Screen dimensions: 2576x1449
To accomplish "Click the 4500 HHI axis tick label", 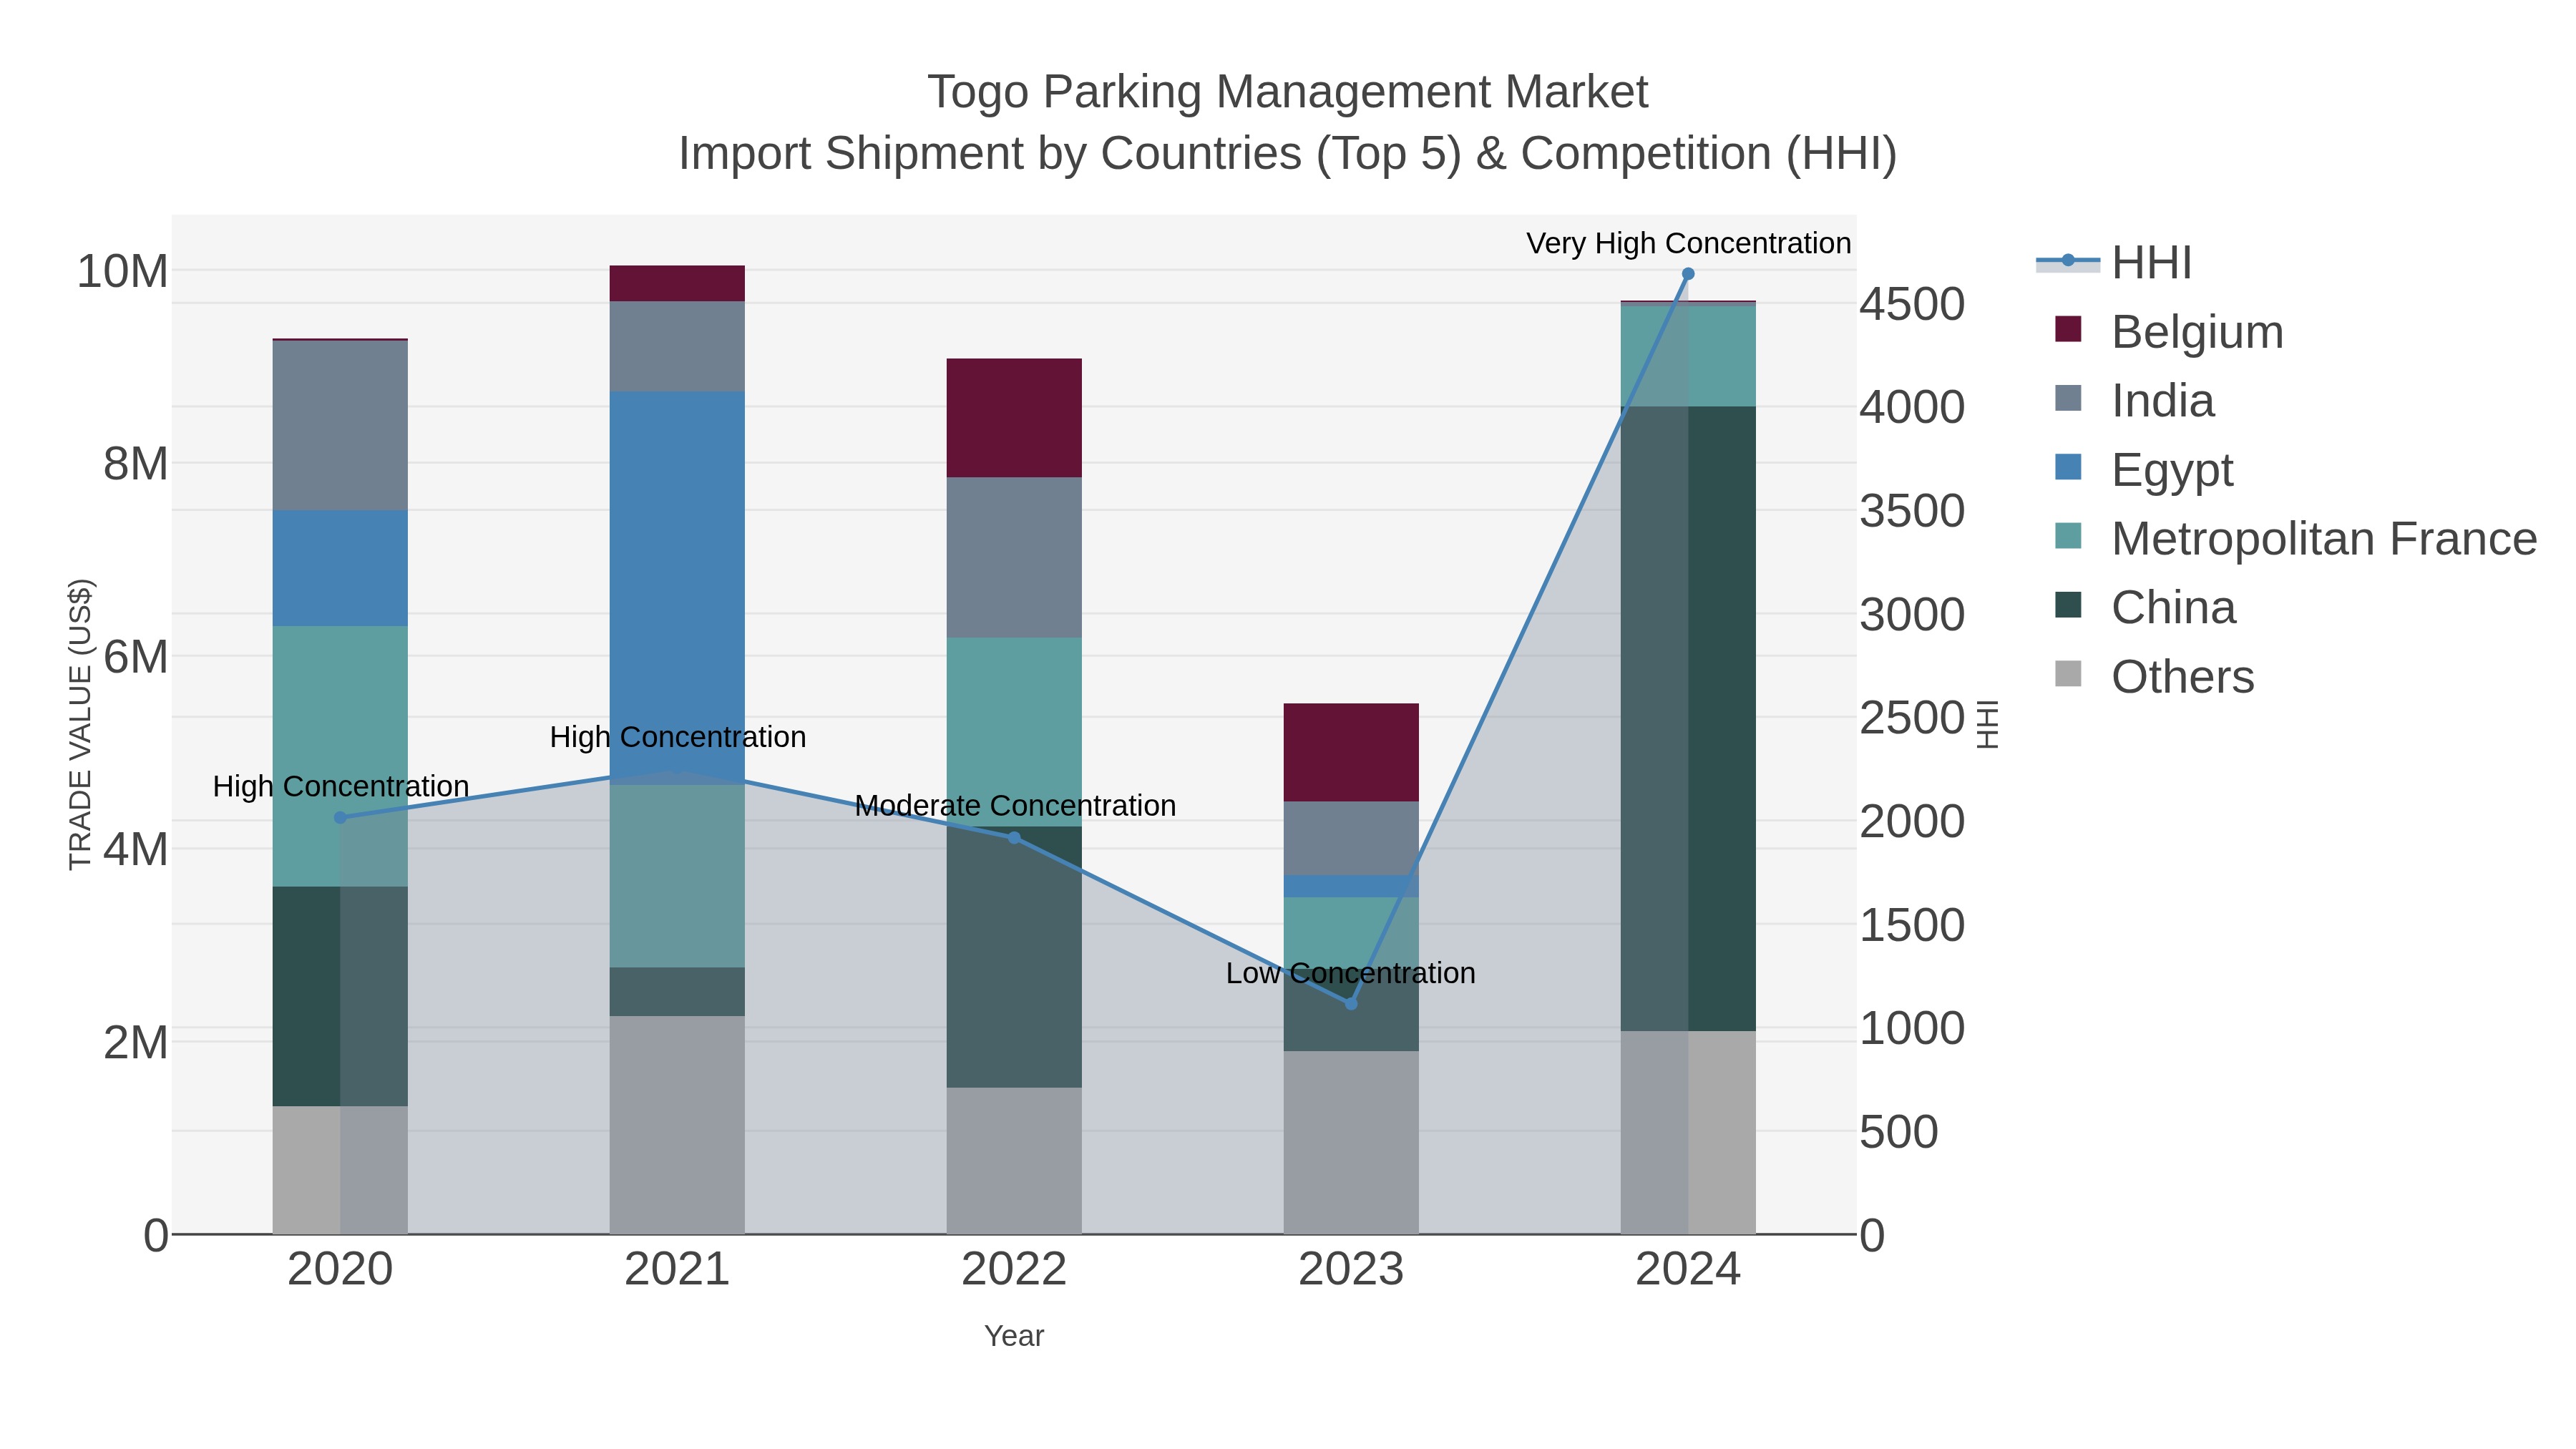I will tap(1912, 304).
